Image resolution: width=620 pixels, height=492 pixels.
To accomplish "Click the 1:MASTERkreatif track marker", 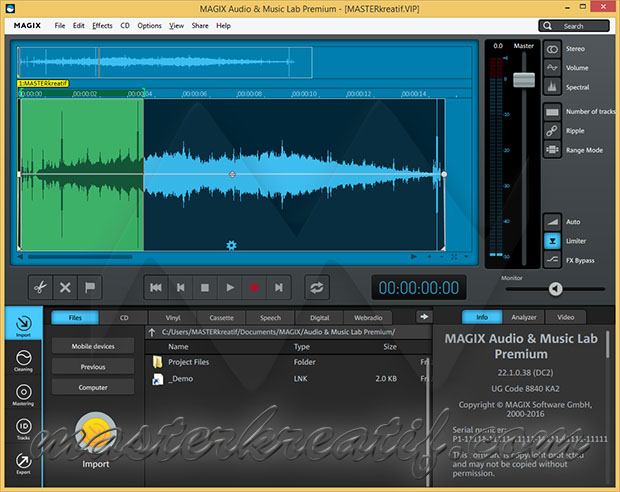I will click(43, 83).
